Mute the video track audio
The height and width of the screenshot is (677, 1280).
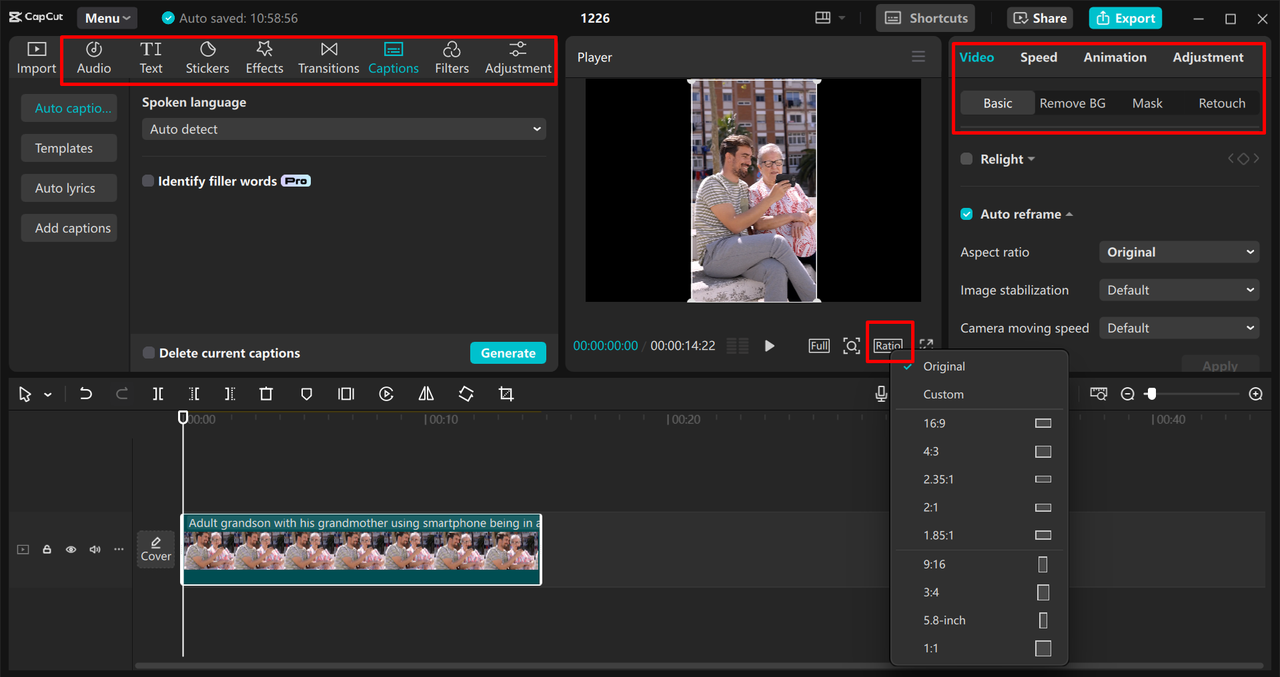pyautogui.click(x=95, y=549)
